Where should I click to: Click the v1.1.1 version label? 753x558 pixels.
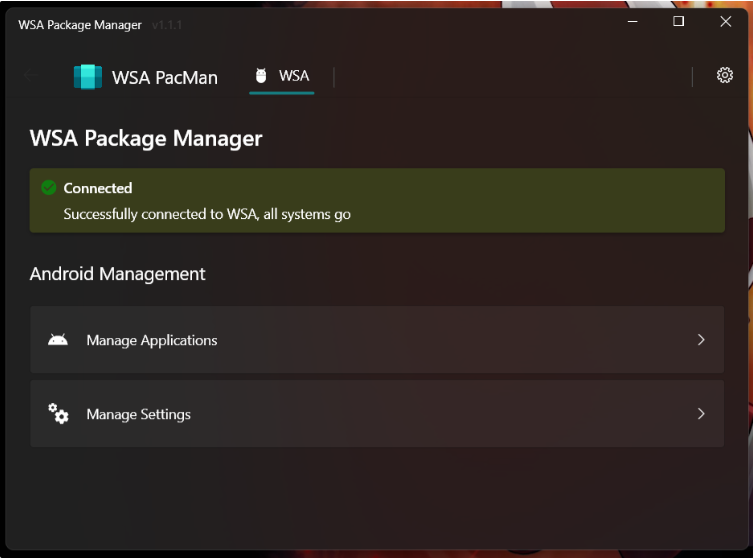coord(167,25)
